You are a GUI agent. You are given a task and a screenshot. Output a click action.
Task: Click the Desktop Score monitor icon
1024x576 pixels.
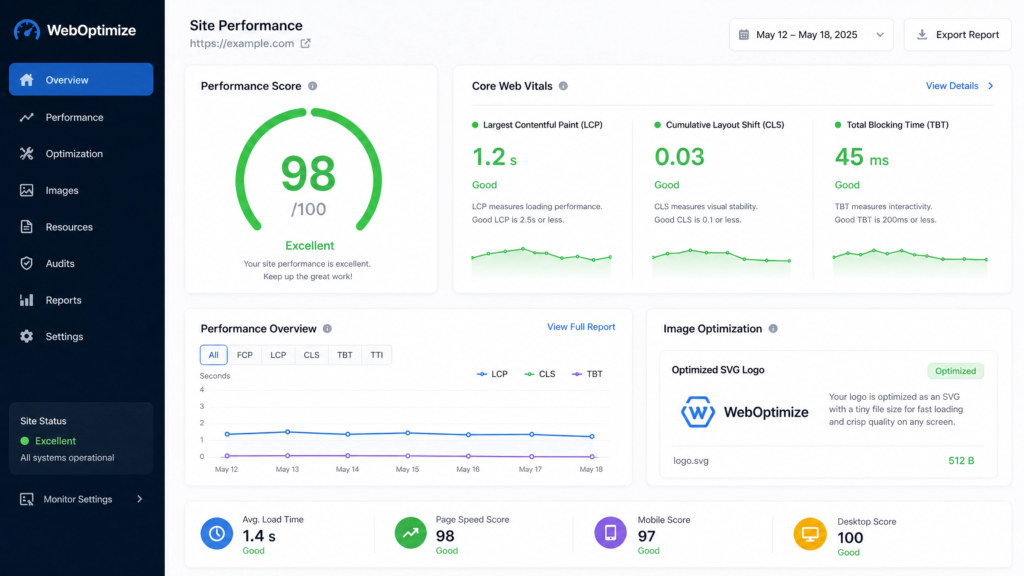point(810,534)
